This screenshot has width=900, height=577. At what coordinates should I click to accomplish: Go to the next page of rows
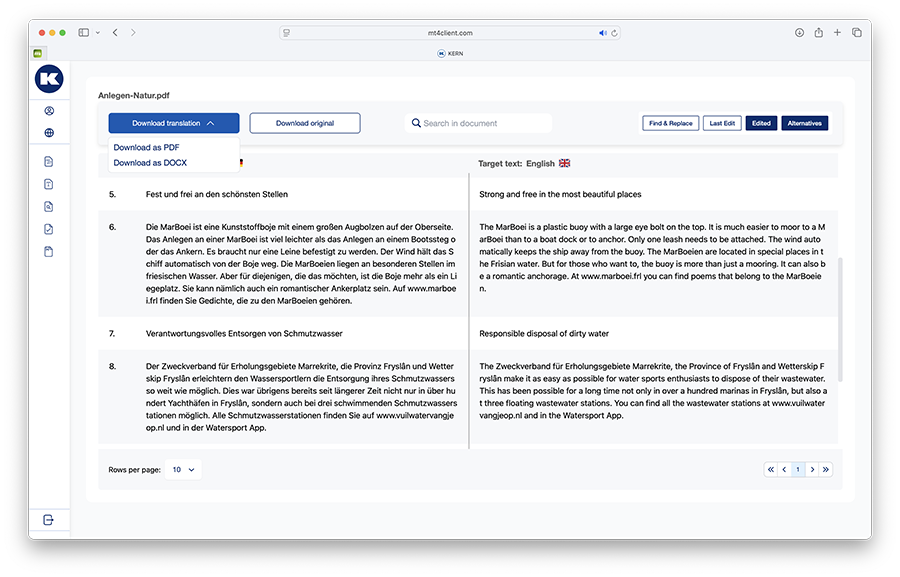pos(812,470)
